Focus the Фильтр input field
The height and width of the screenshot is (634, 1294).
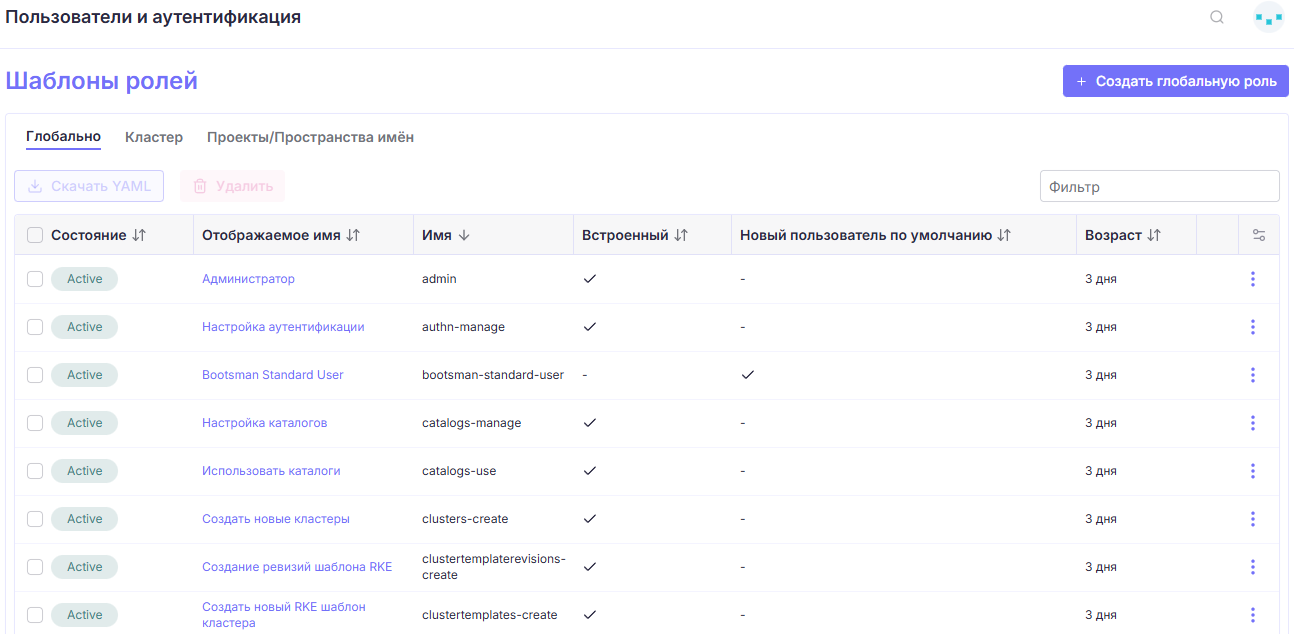[1160, 186]
